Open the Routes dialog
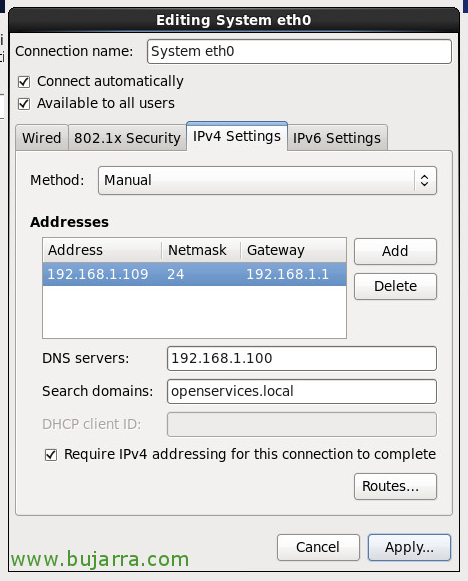Image resolution: width=468 pixels, height=581 pixels. pyautogui.click(x=395, y=487)
